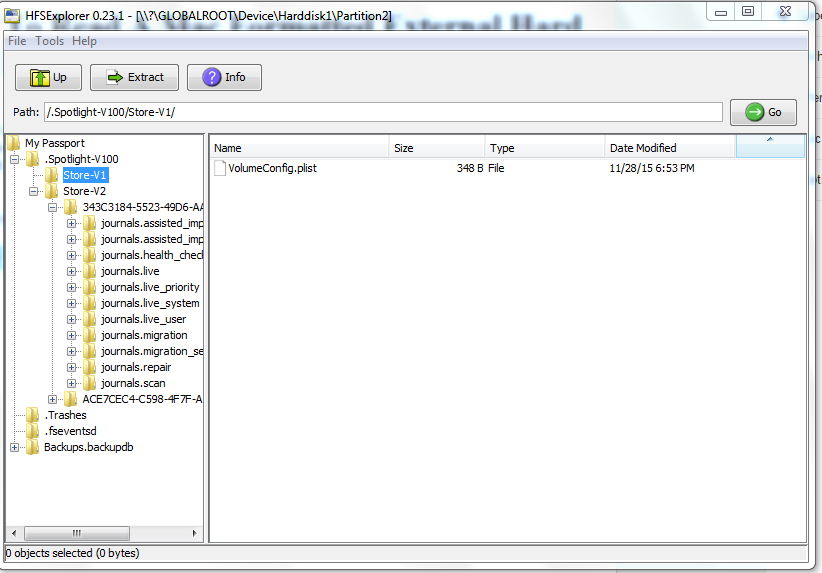This screenshot has height=573, width=822.
Task: Click the journals.scan folder icon
Action: tap(90, 383)
